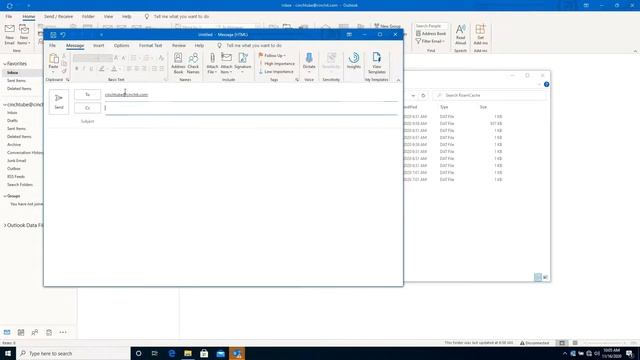This screenshot has width=640, height=360.
Task: Open Address Book from Names group
Action: coord(178,63)
